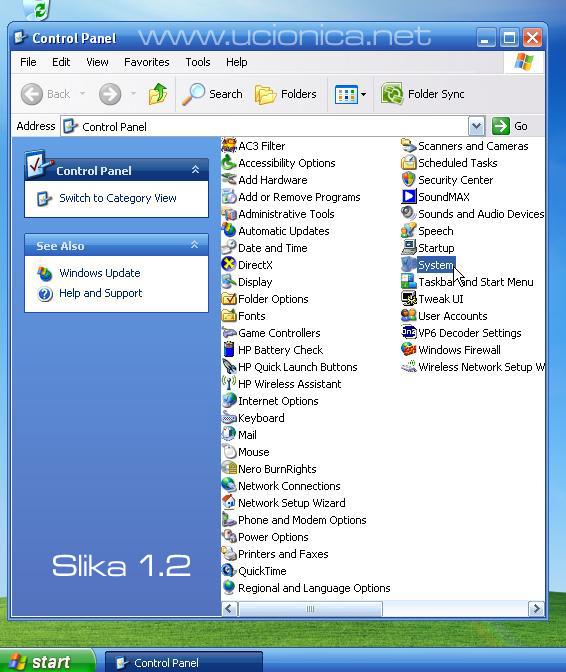Open Game Controllers icon

click(229, 333)
